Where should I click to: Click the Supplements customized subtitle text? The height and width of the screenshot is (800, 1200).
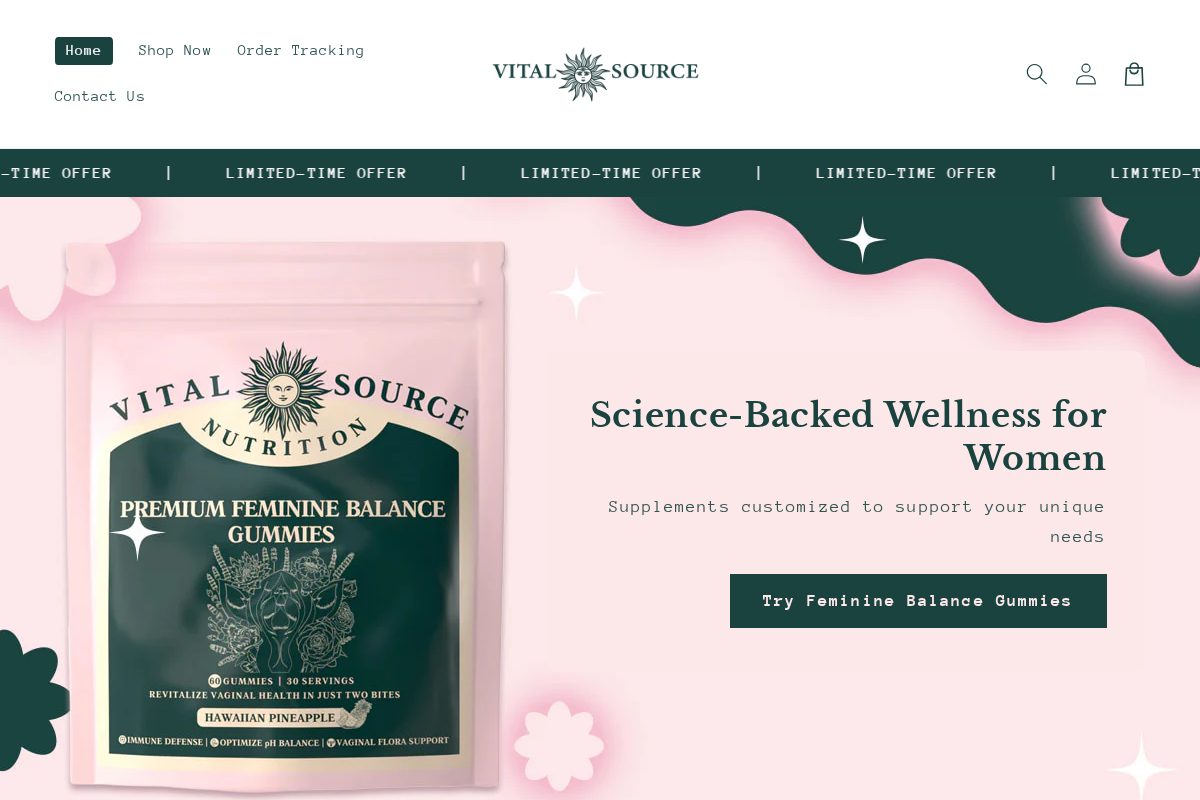pos(856,521)
